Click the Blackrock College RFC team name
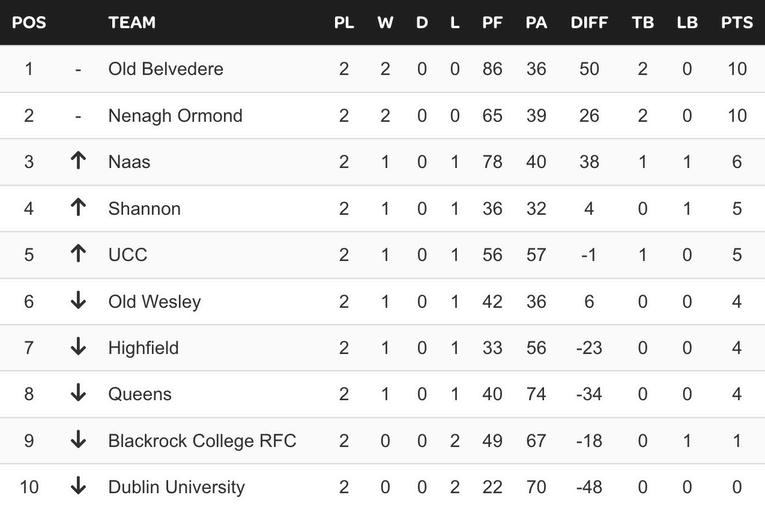The width and height of the screenshot is (765, 510). click(202, 441)
